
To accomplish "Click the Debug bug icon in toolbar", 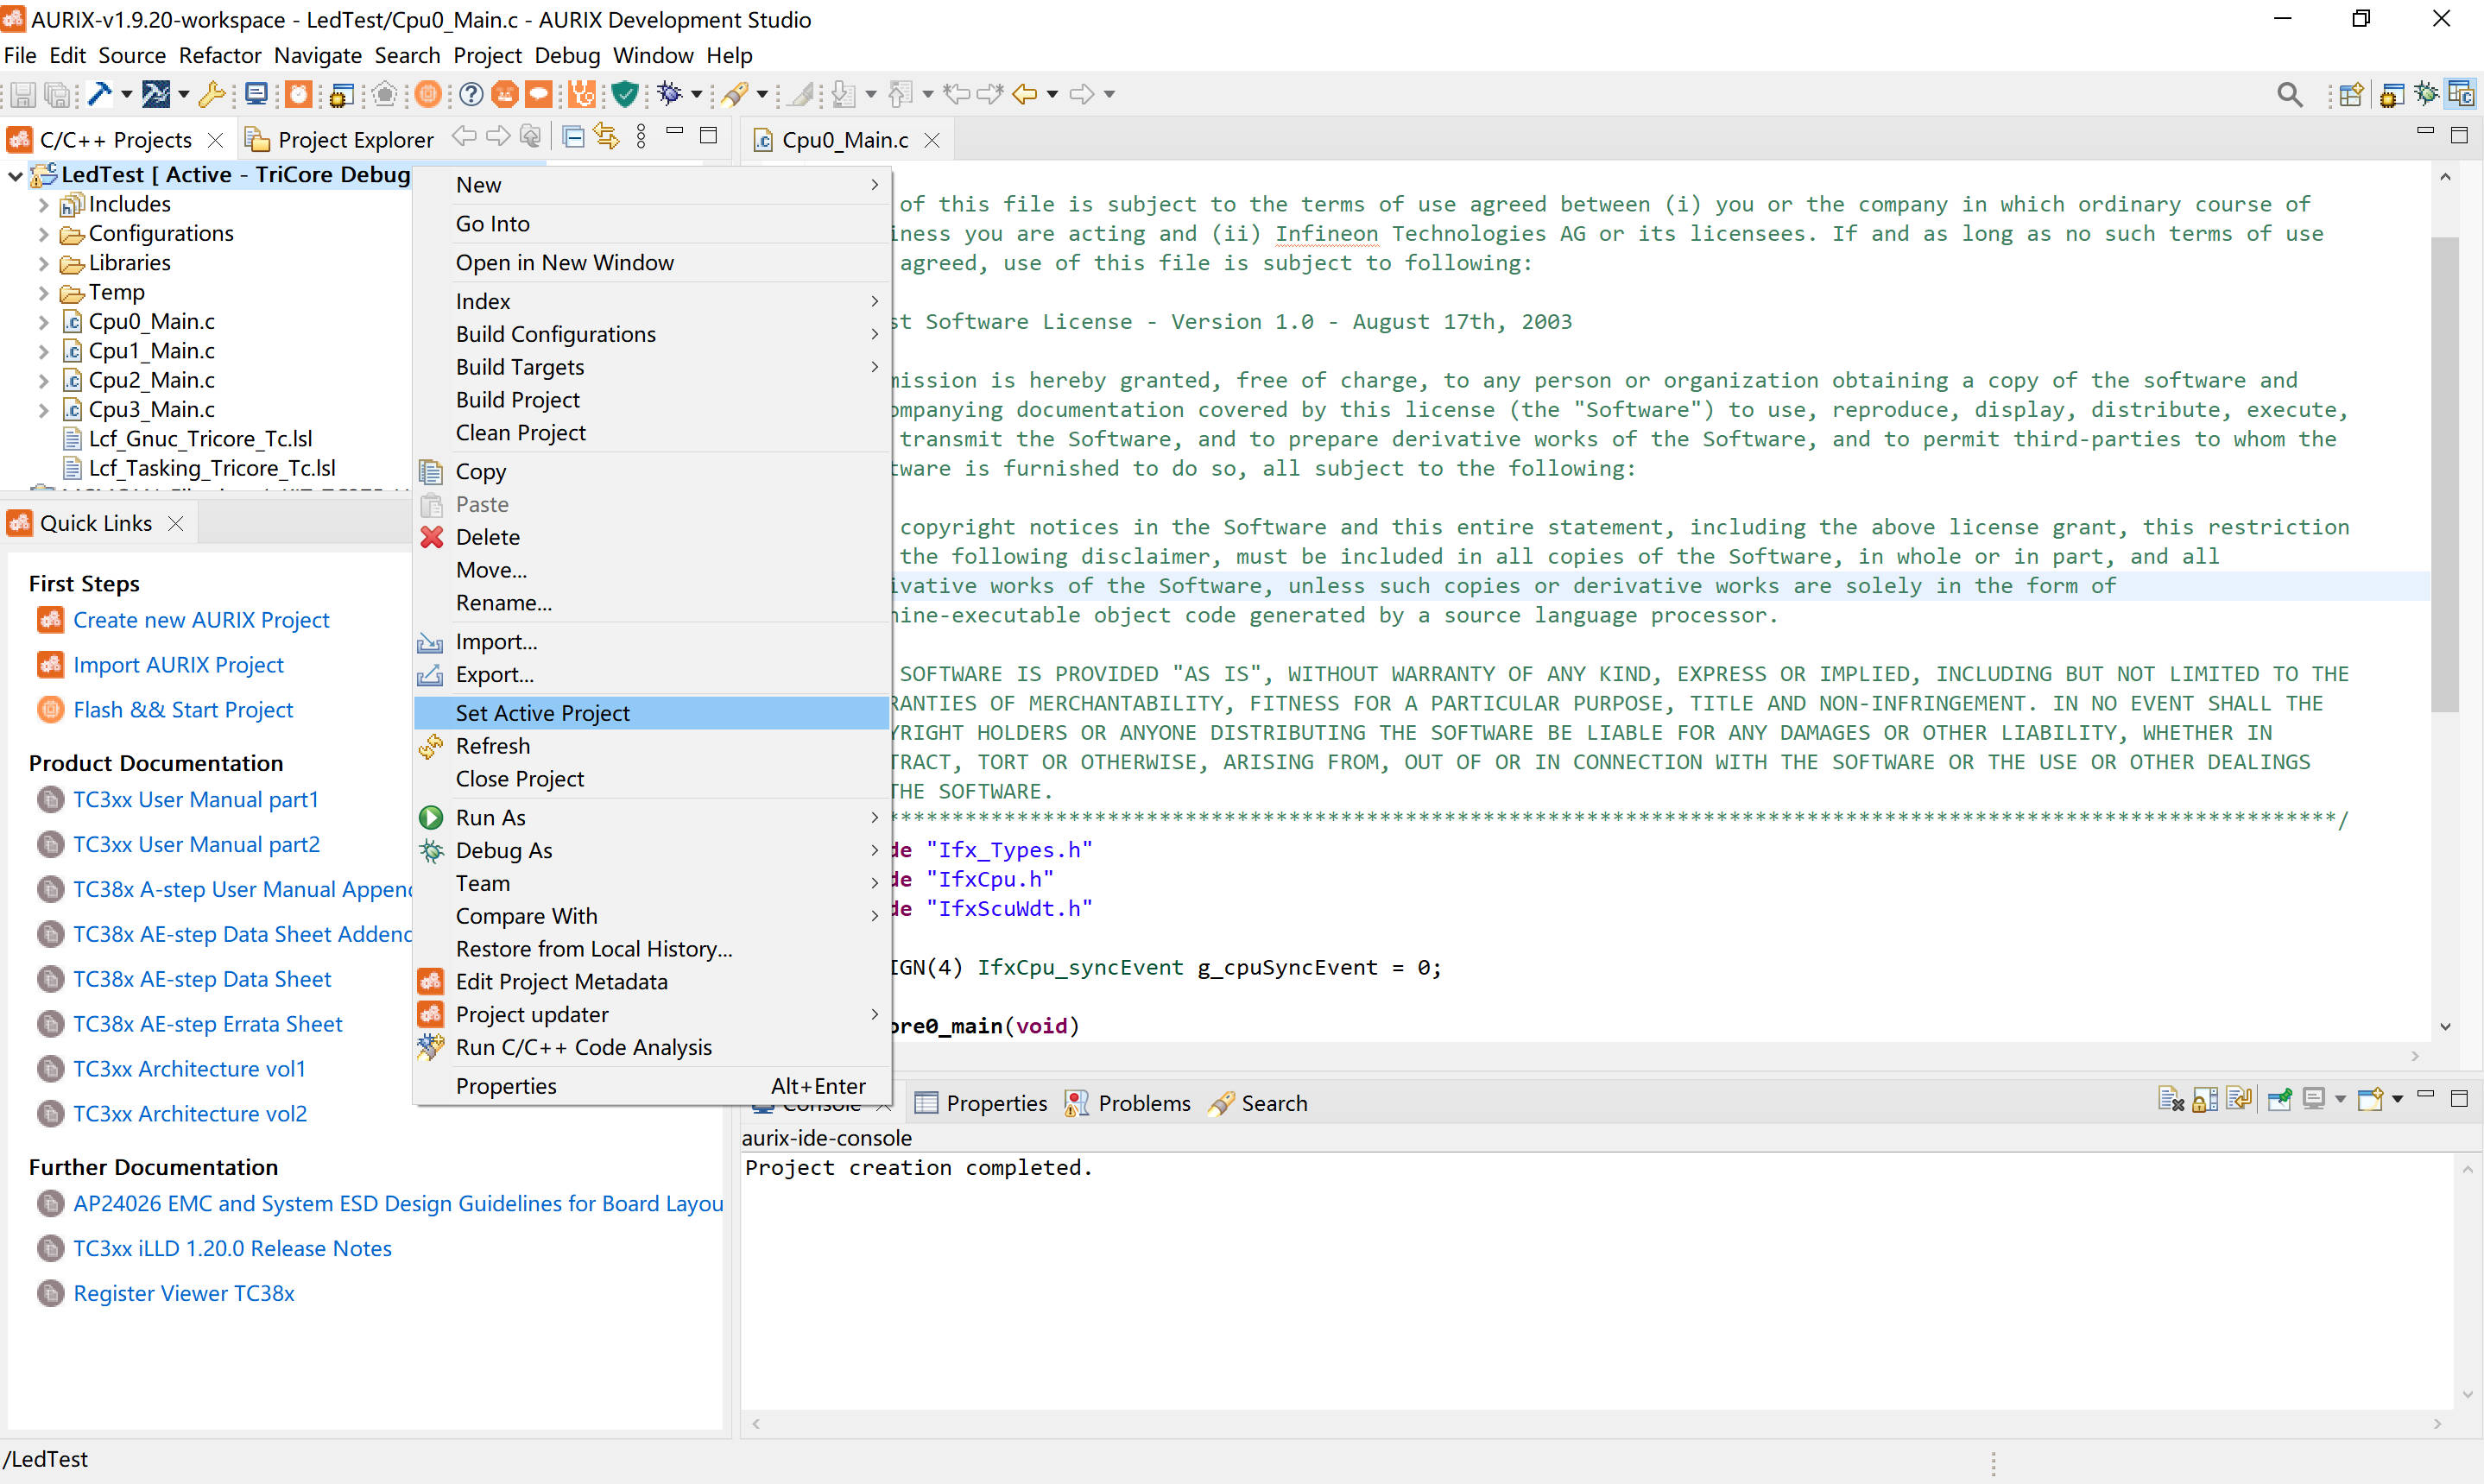I will click(670, 94).
